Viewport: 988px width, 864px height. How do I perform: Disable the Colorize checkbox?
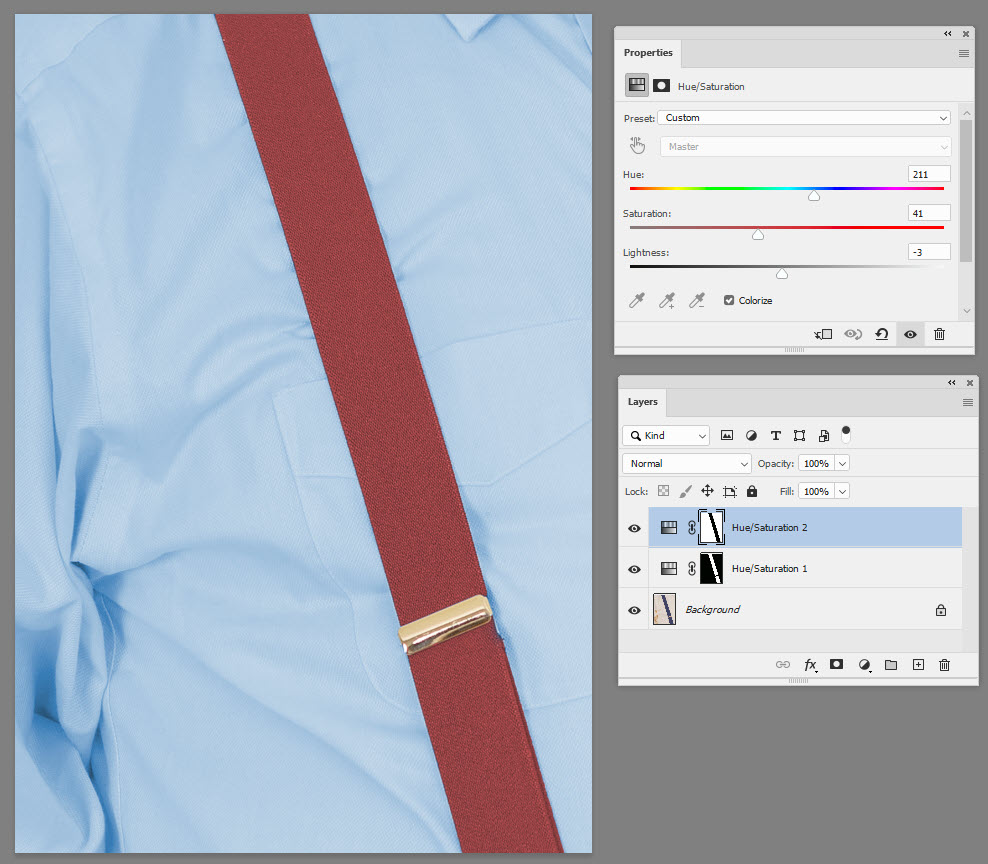coord(726,300)
